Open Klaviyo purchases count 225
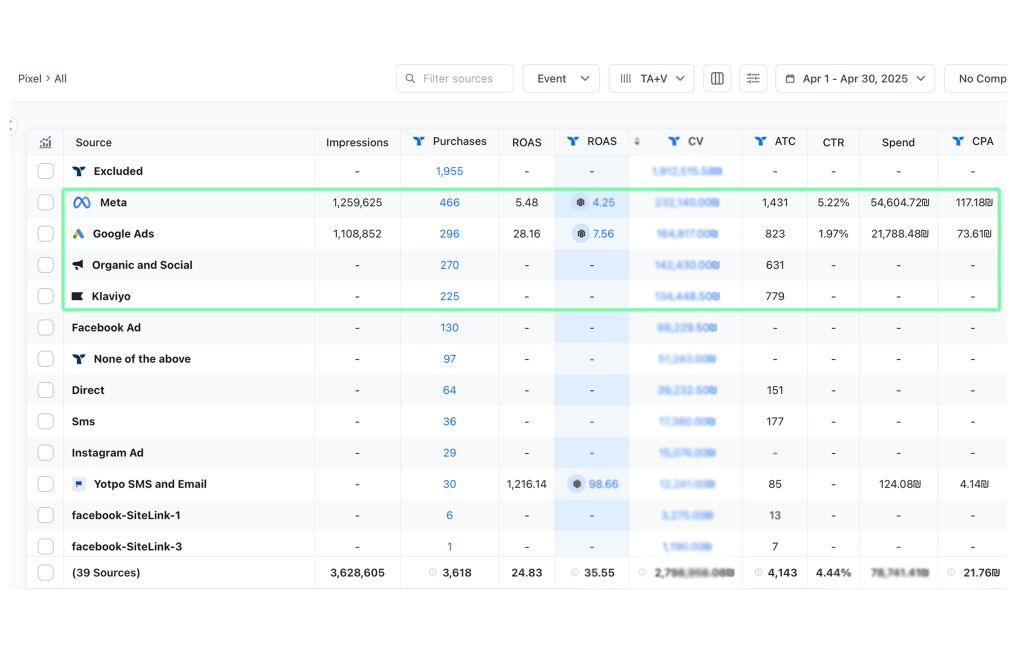Viewport: 1024px width, 652px height. tap(449, 296)
